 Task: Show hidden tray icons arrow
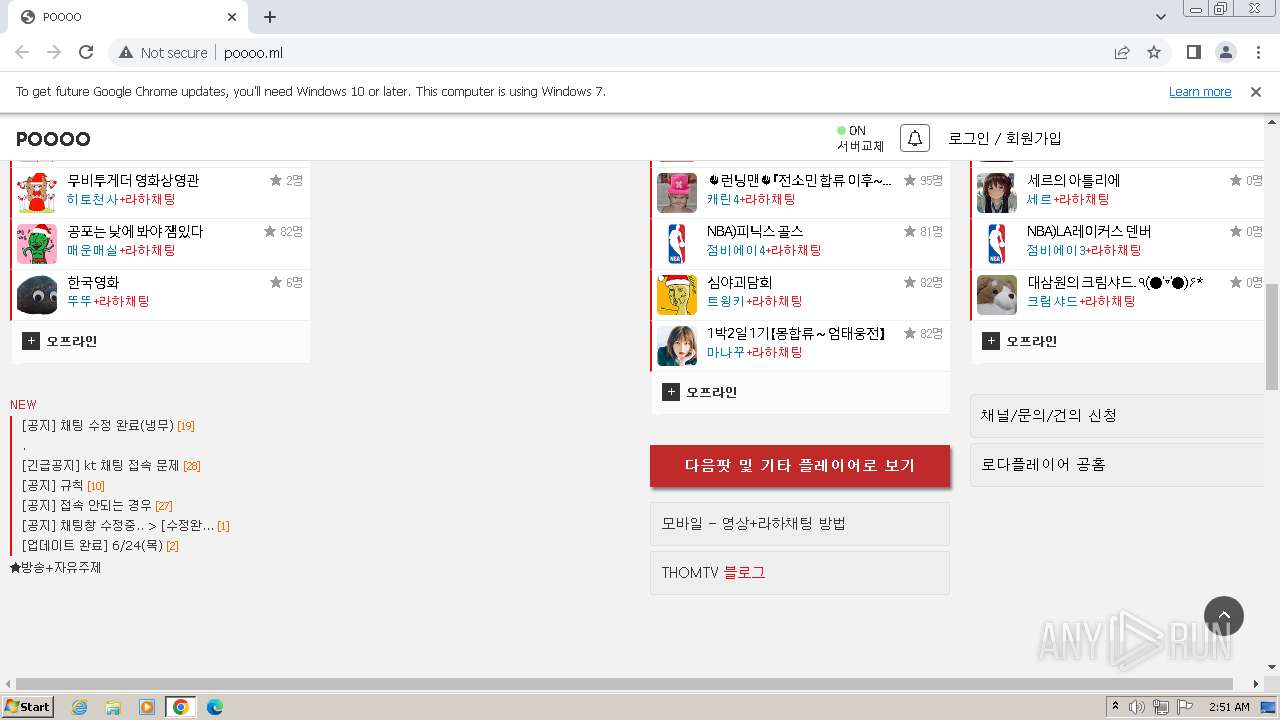tap(1115, 707)
